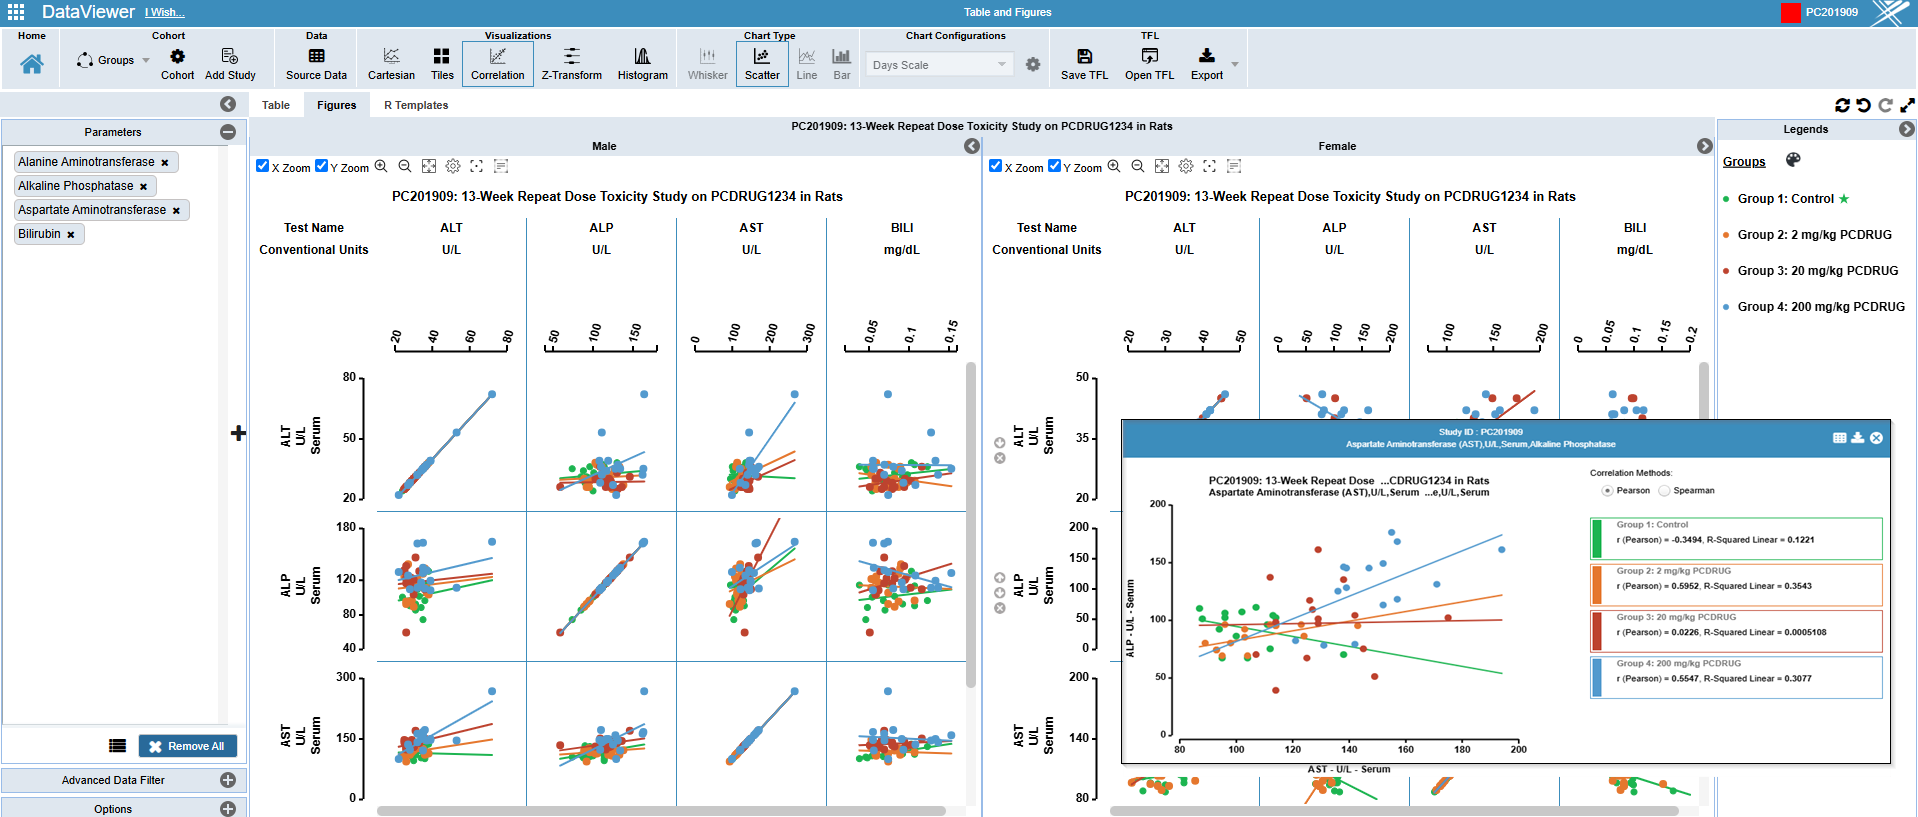Toggle Y Zoom in Female panel
The width and height of the screenshot is (1918, 817).
pos(1054,166)
